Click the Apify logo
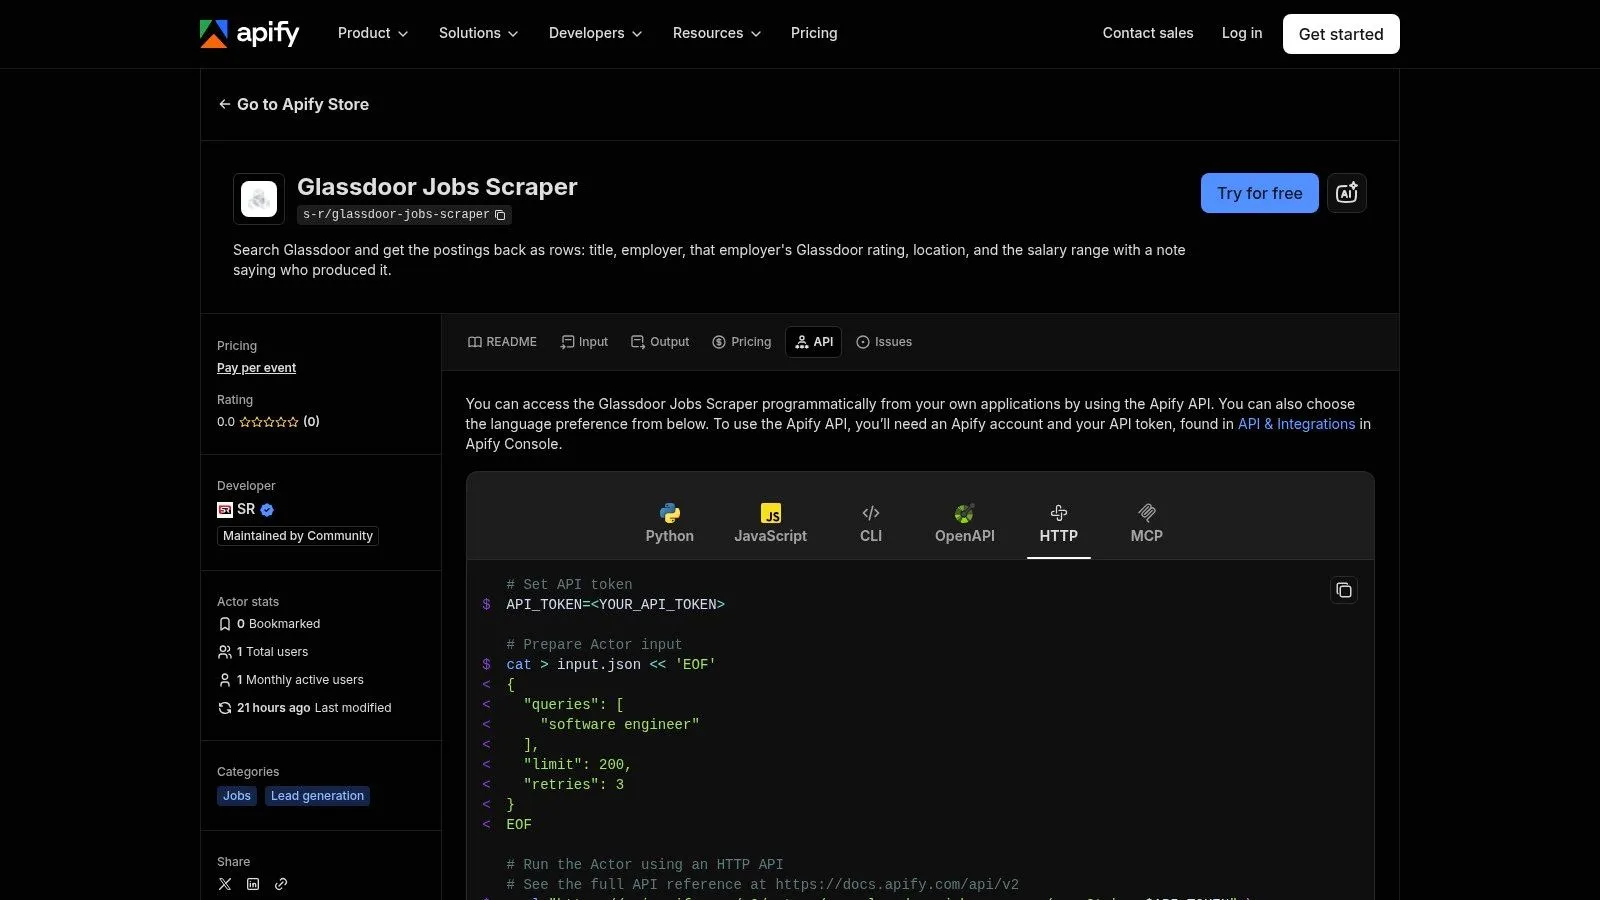Screen dimensions: 1600x900 click(x=249, y=33)
